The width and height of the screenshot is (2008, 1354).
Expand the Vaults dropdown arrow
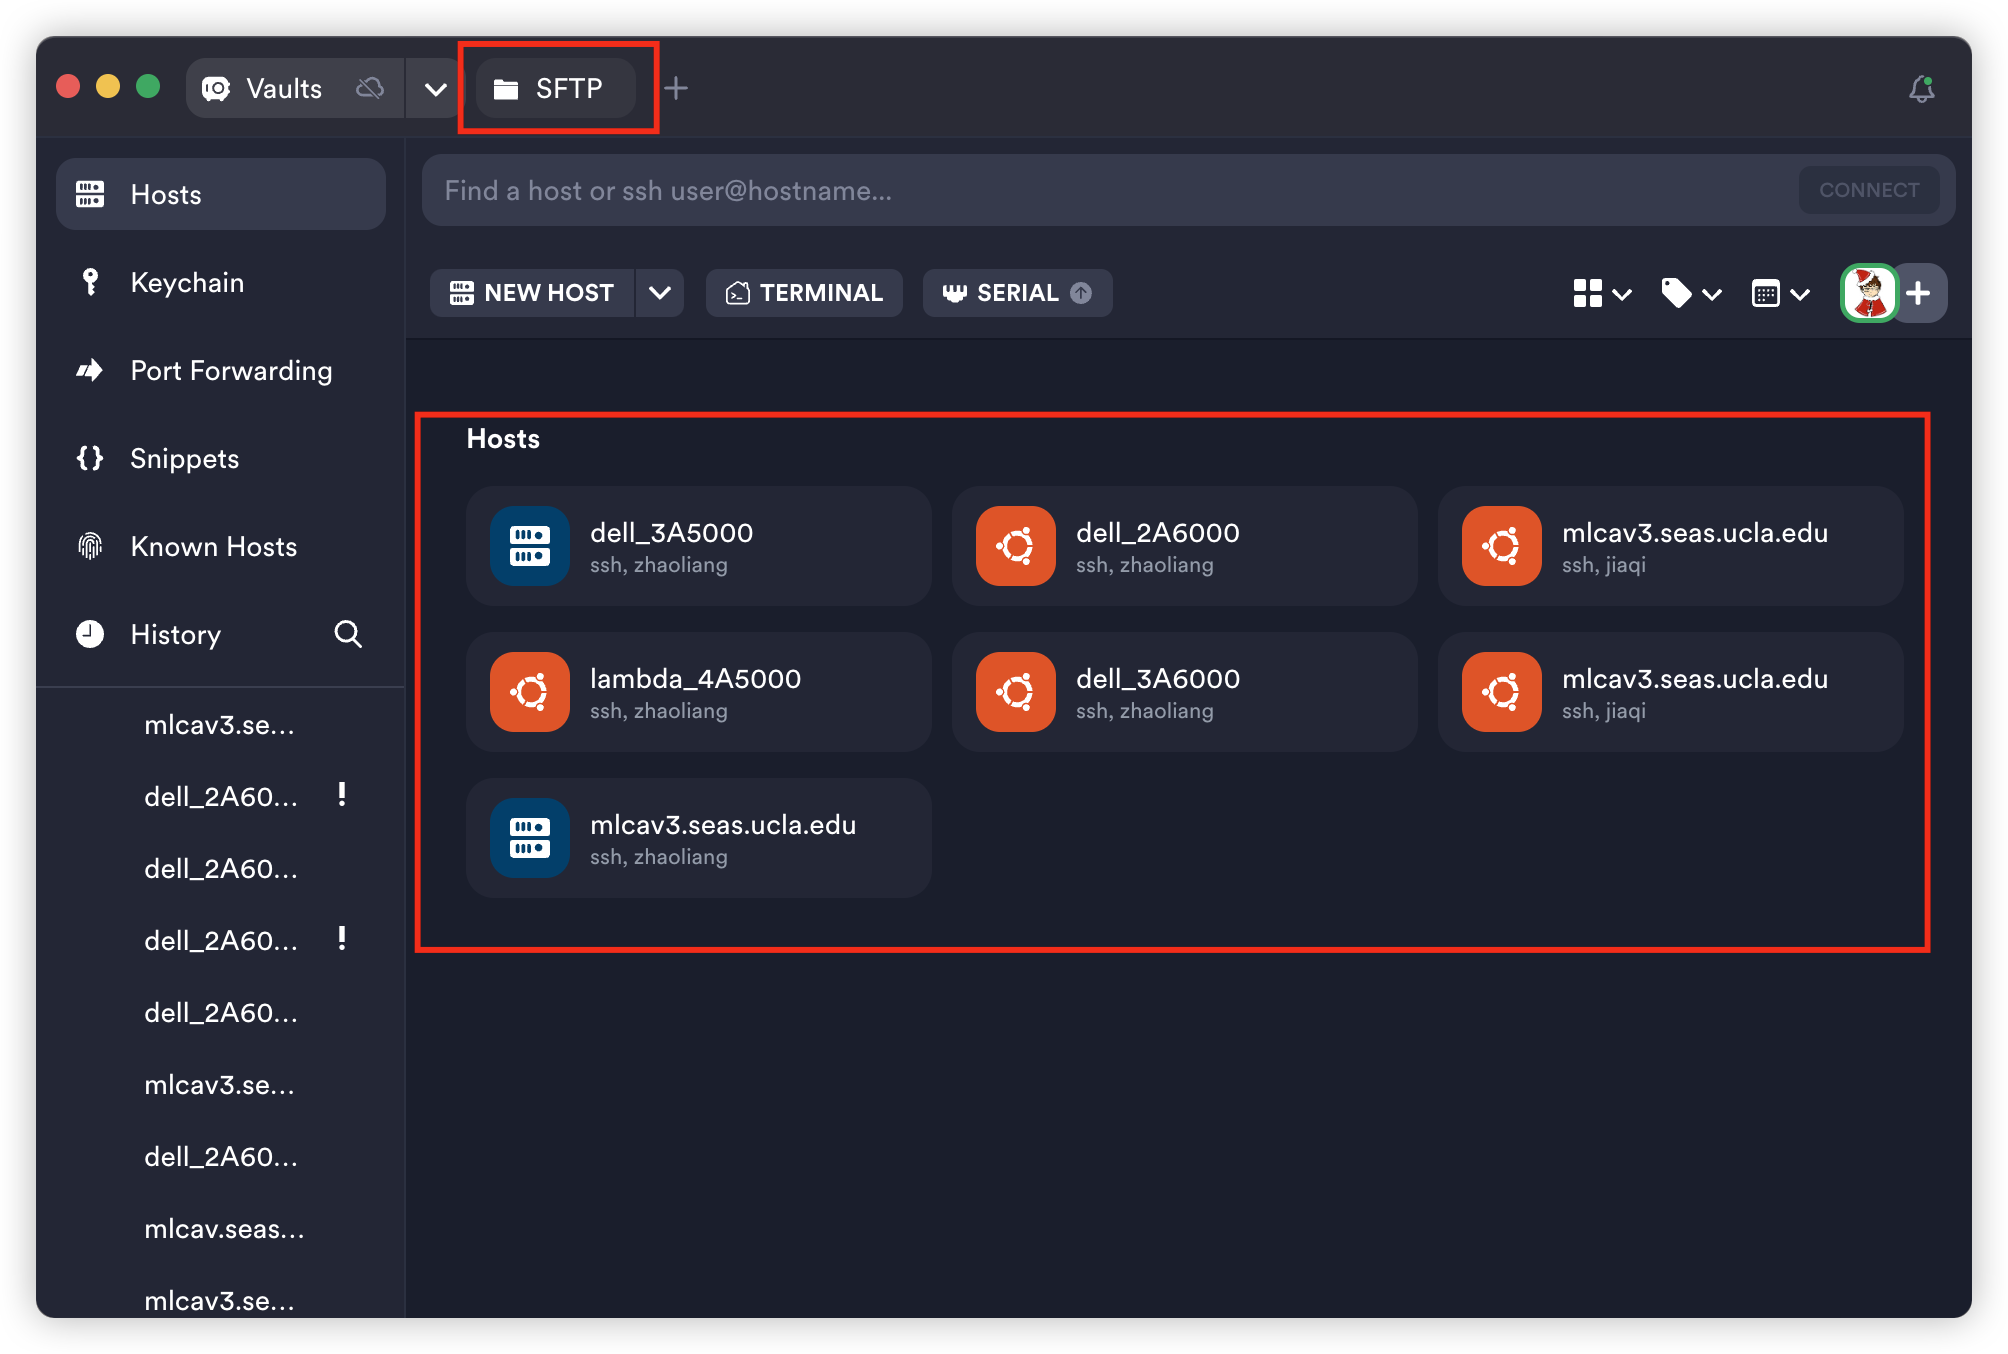(x=435, y=89)
